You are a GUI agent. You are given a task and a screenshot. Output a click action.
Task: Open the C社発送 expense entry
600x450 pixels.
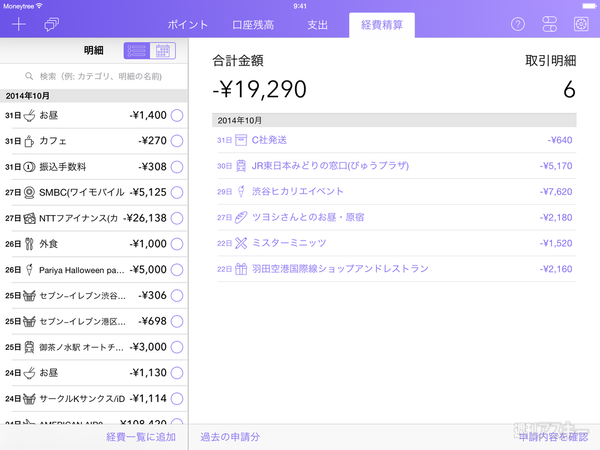tap(396, 140)
